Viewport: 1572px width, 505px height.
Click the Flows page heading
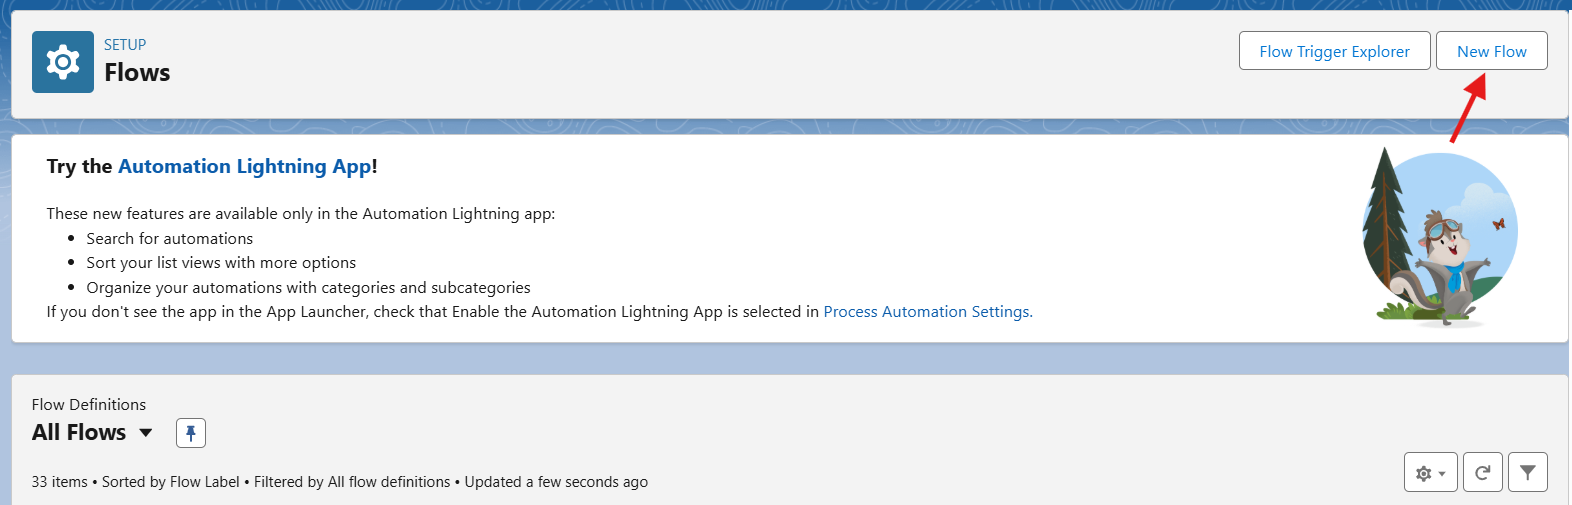(x=137, y=73)
